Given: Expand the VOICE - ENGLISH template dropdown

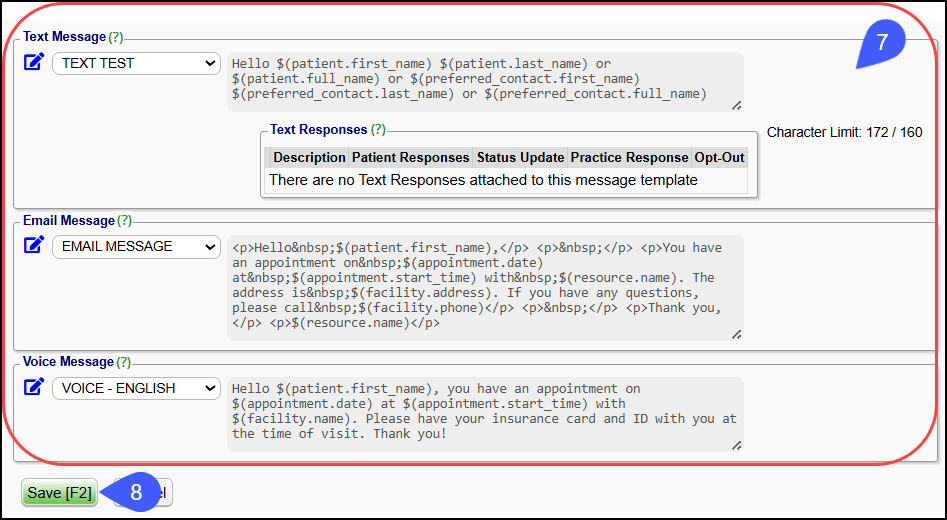Looking at the screenshot, I should pos(136,388).
